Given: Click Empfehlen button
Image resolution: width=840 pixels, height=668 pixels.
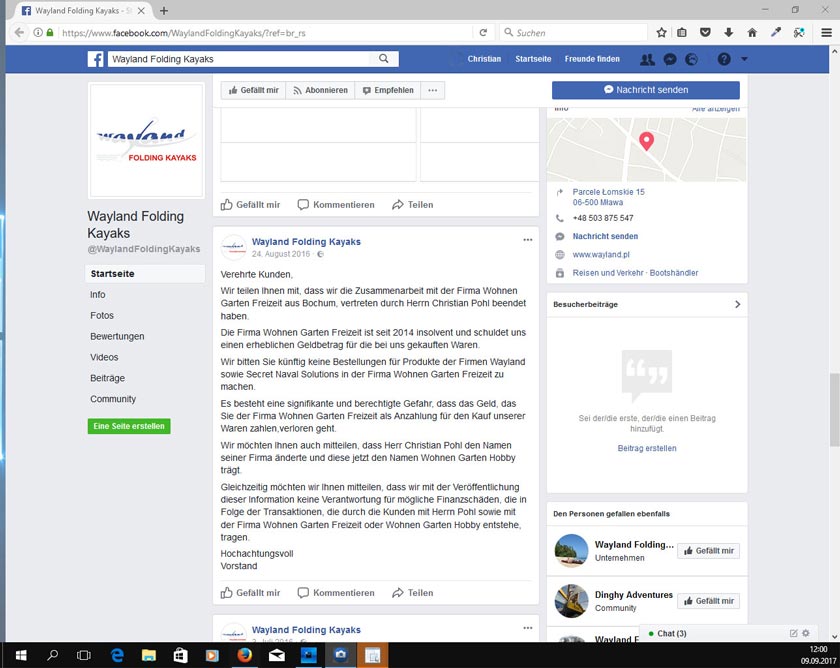Looking at the screenshot, I should [388, 91].
